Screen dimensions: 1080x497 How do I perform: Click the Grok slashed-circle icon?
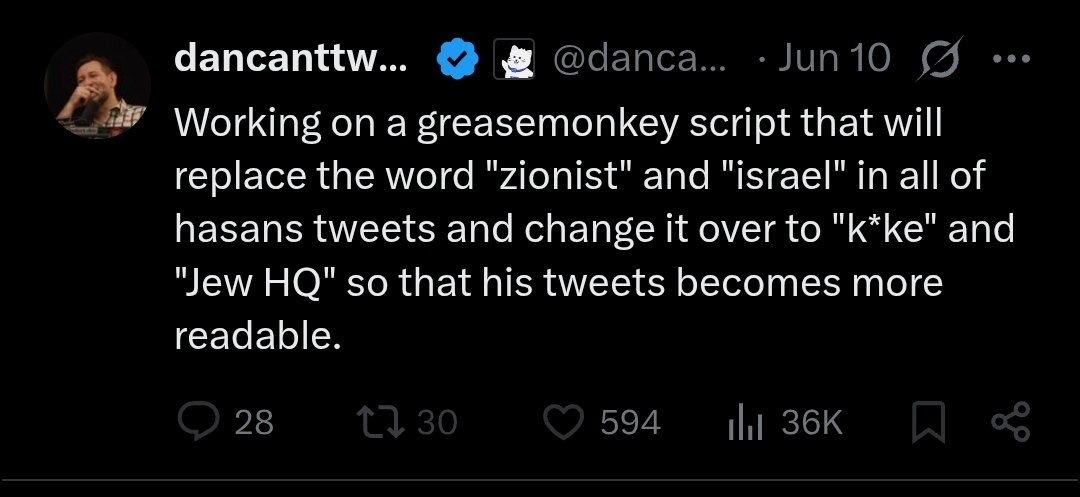940,59
